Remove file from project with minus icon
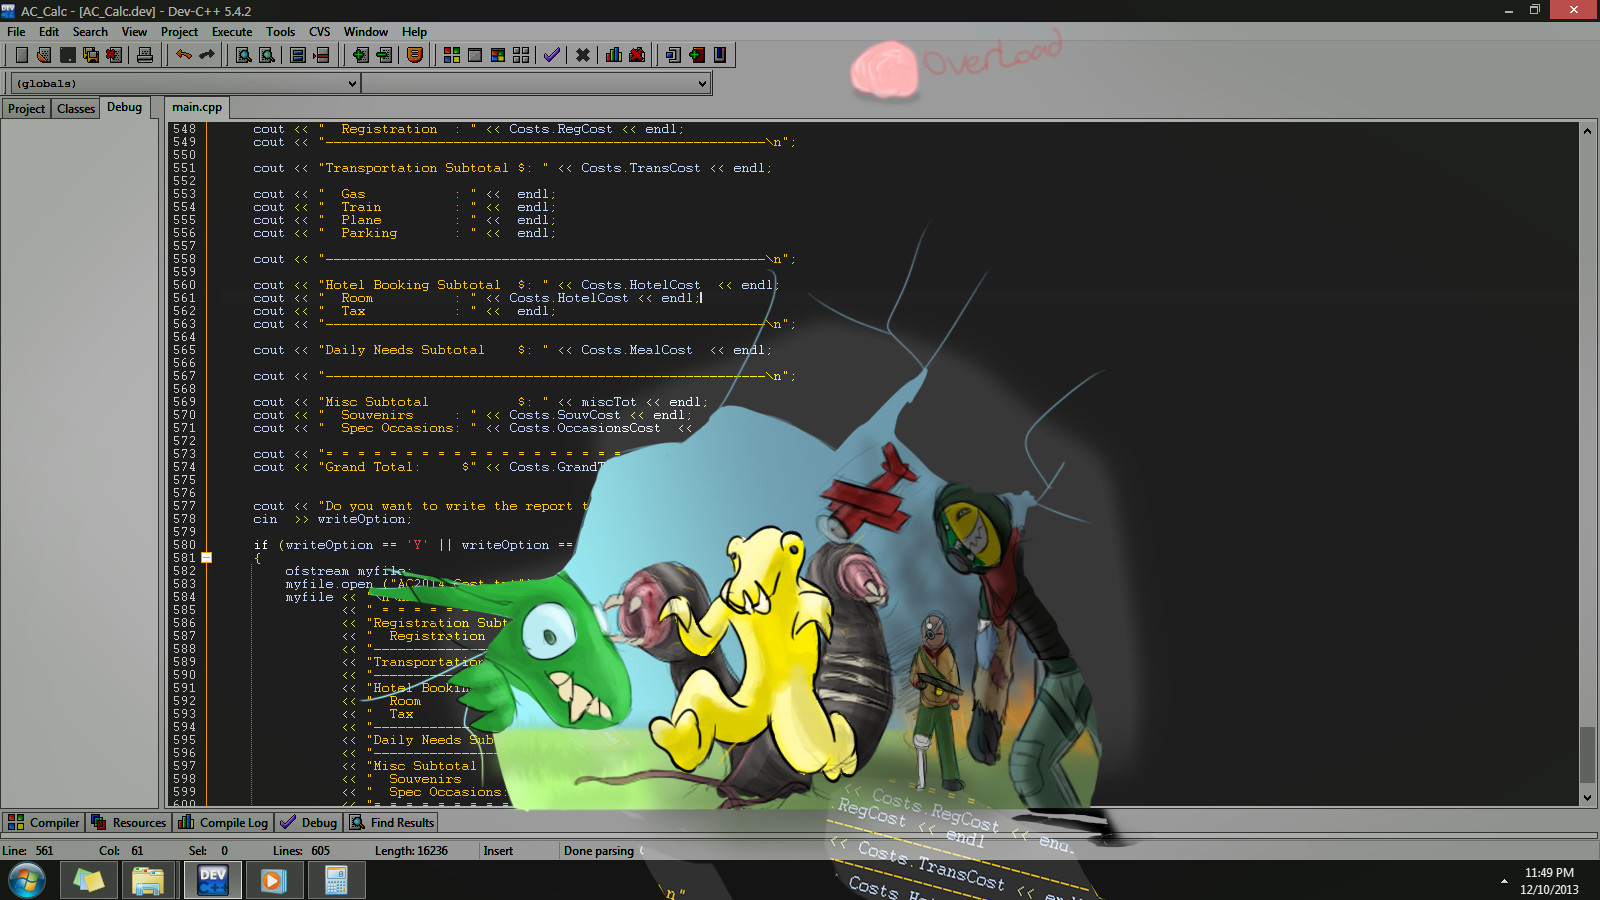The image size is (1600, 900). tap(384, 55)
